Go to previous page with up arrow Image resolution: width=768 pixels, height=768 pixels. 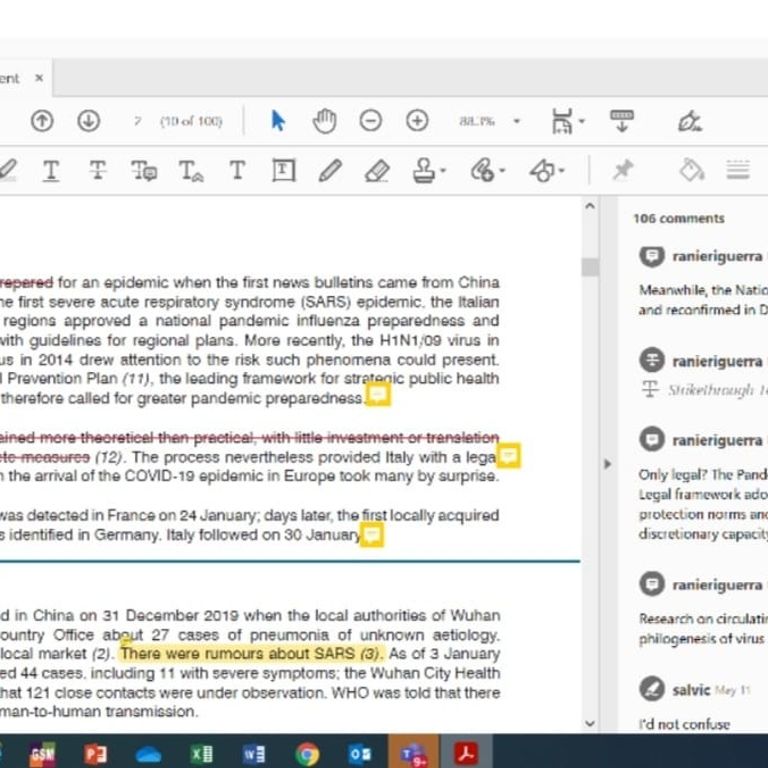click(42, 121)
